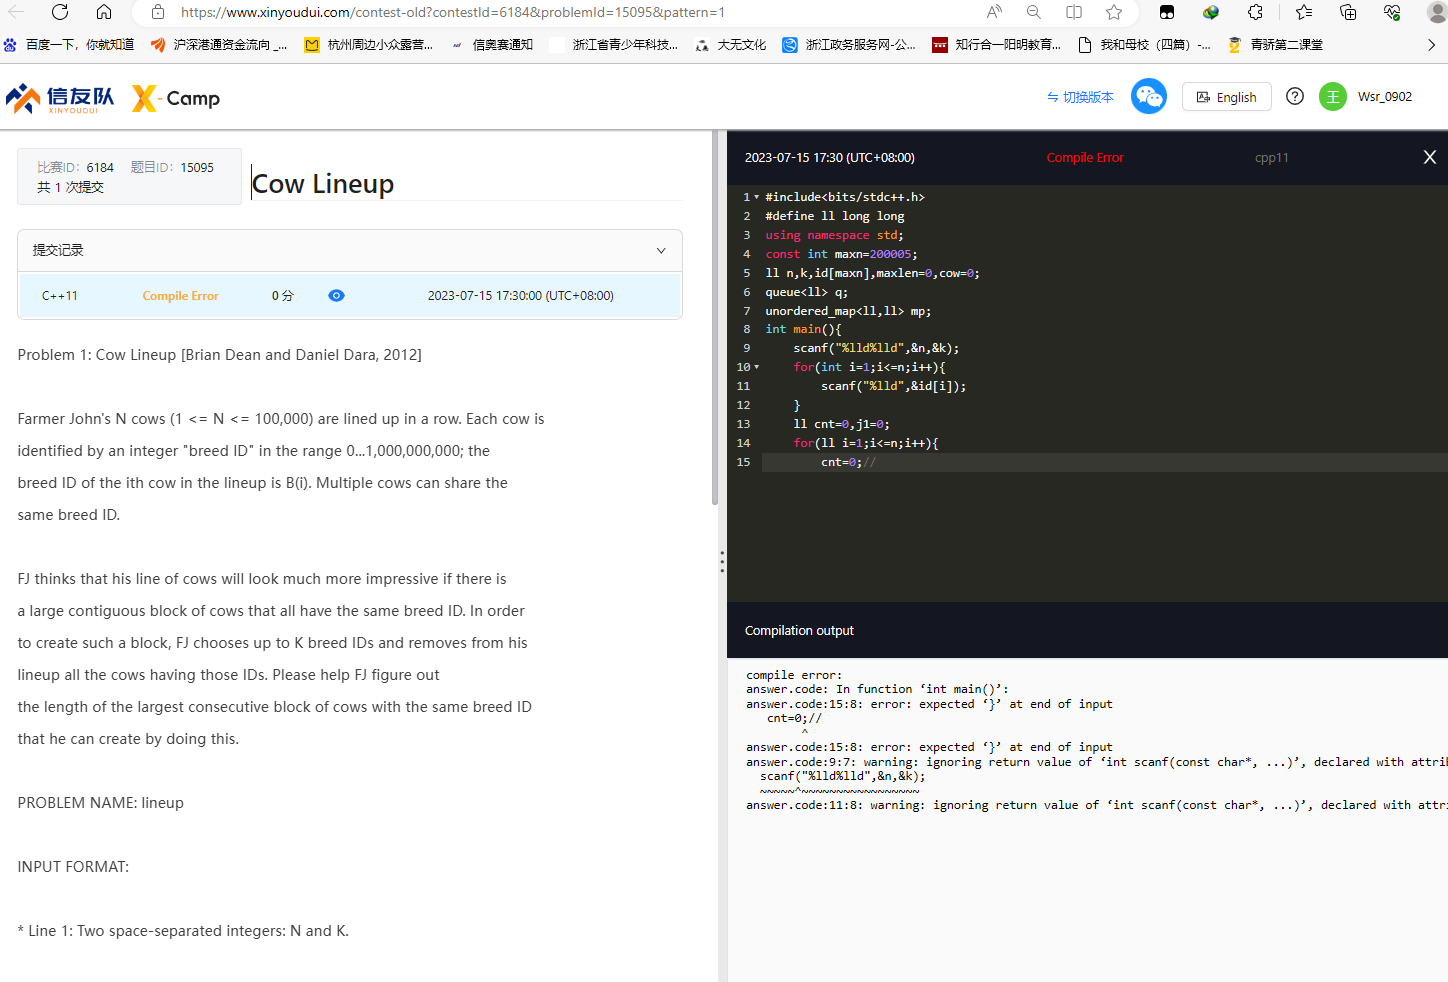Open the 浙江政务服务网 bookmark
This screenshot has width=1448, height=982.
click(849, 45)
